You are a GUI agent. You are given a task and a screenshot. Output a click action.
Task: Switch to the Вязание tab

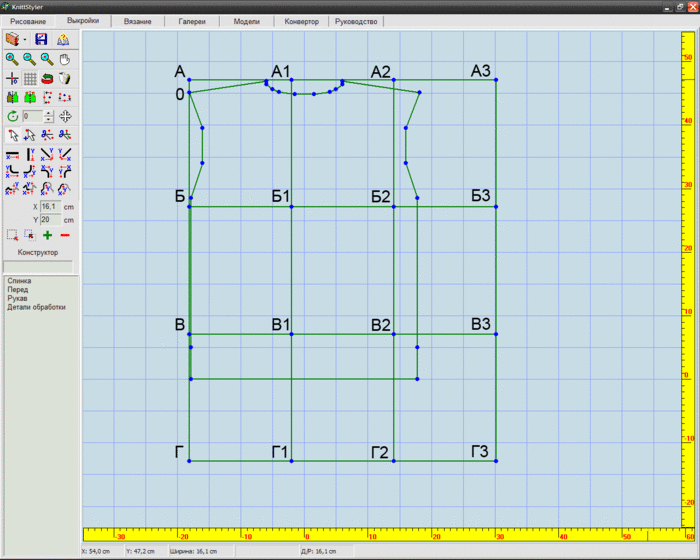point(138,21)
